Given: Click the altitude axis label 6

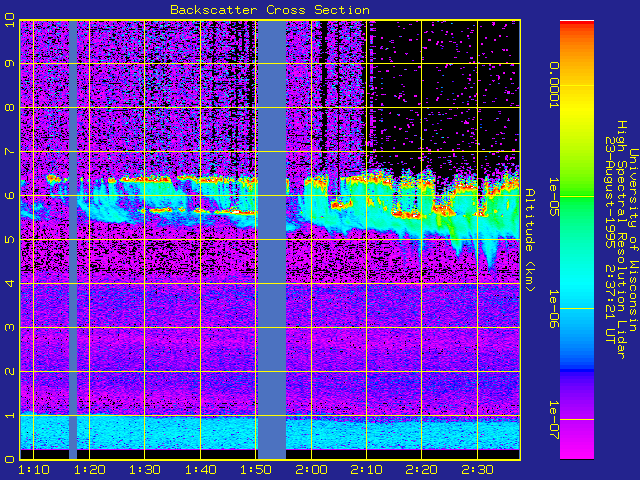Looking at the screenshot, I should (x=9, y=195).
